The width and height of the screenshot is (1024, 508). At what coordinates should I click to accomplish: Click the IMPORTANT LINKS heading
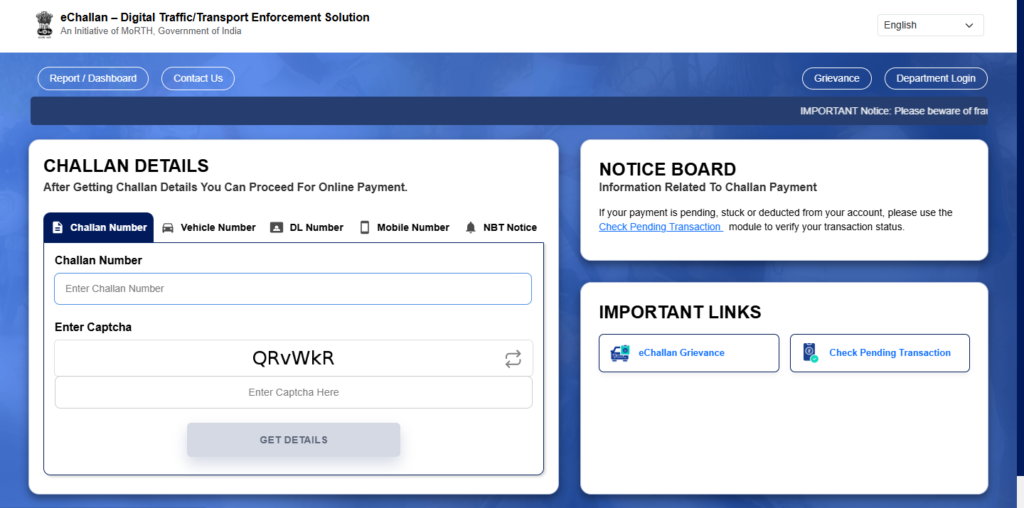680,312
